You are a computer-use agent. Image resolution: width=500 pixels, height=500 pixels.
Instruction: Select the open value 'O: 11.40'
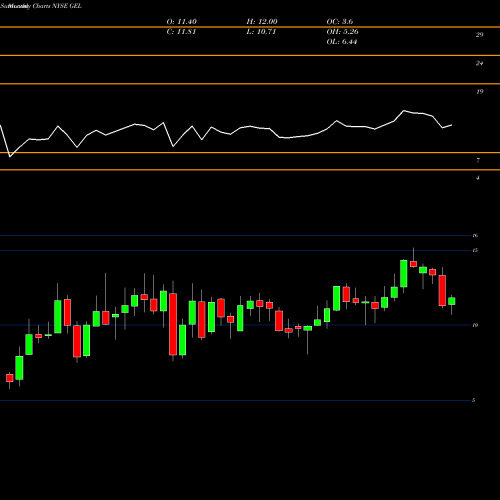click(181, 22)
